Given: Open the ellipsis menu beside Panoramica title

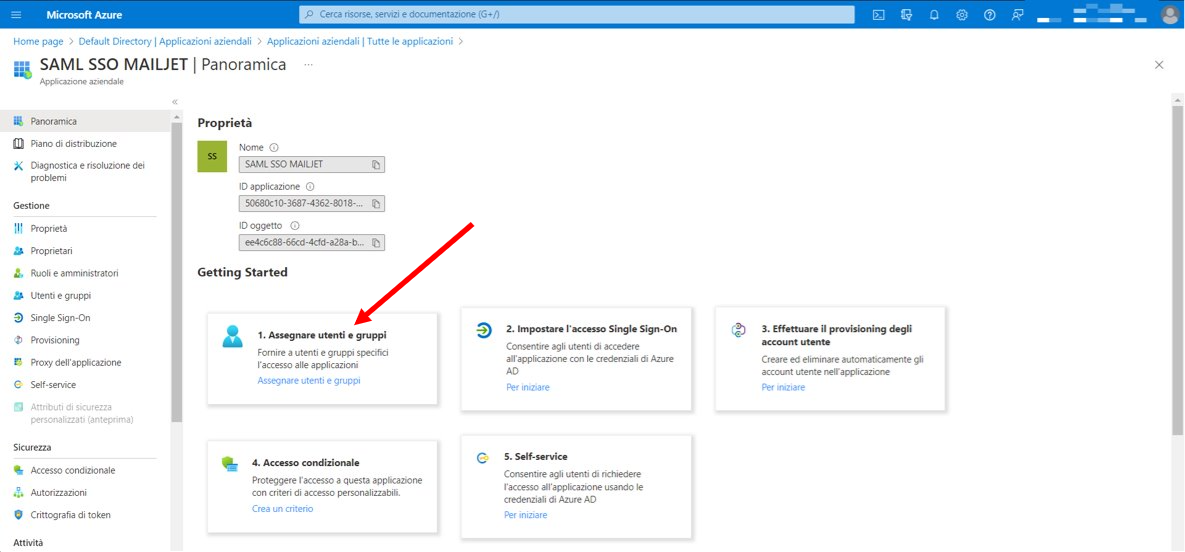Looking at the screenshot, I should click(308, 65).
